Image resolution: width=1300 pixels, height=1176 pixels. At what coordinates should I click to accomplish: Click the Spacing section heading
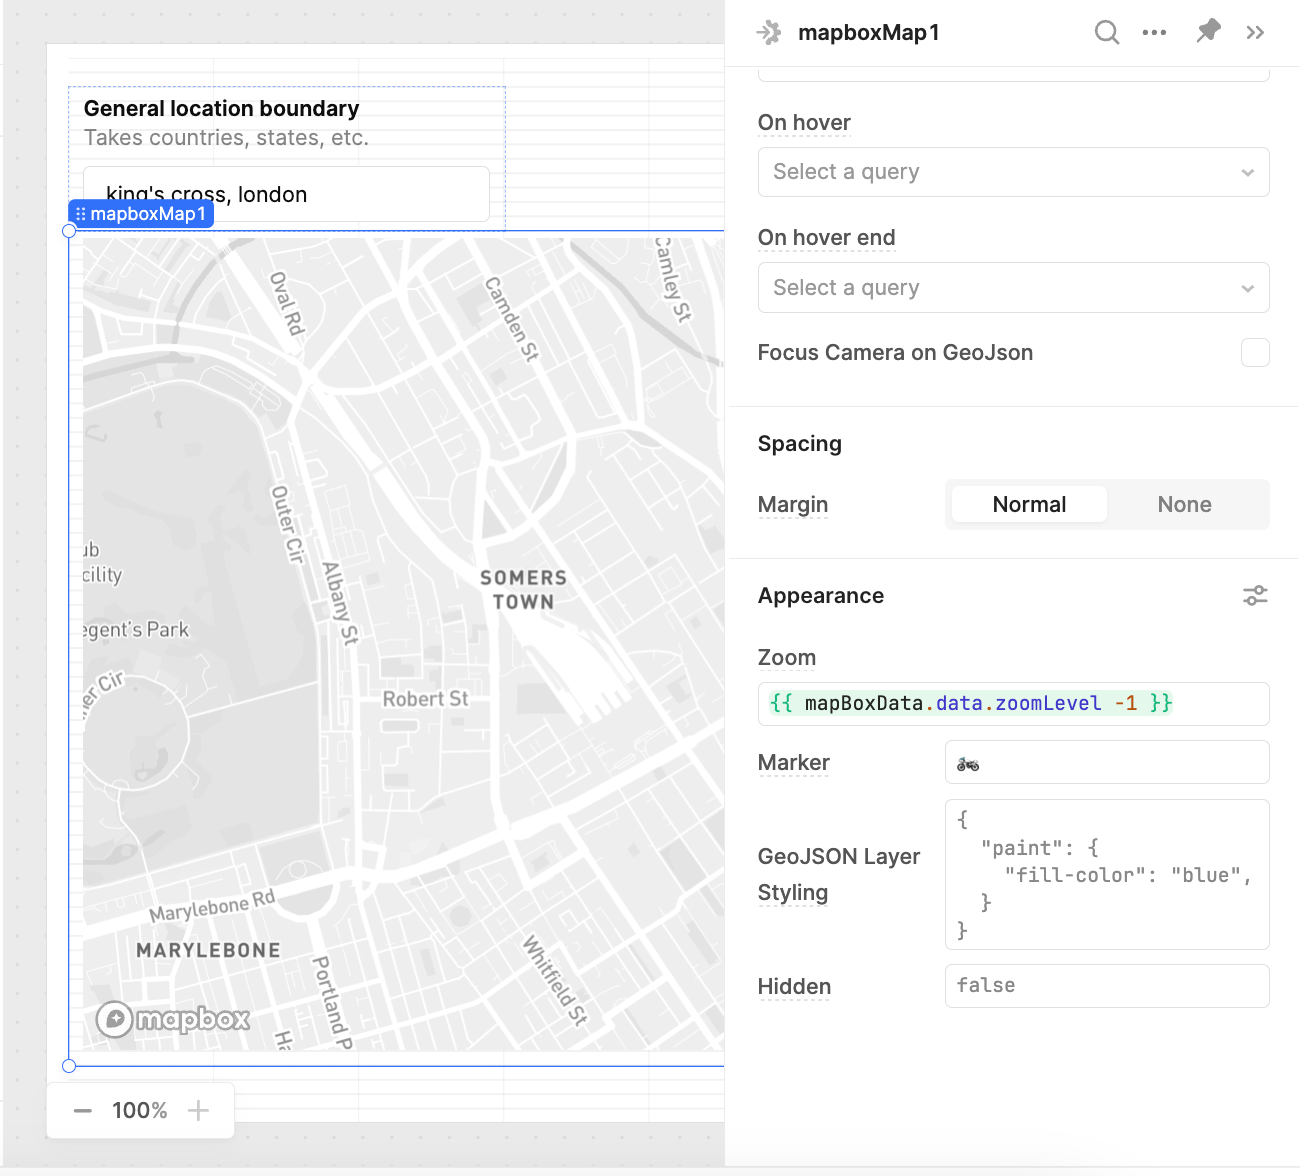(x=800, y=444)
